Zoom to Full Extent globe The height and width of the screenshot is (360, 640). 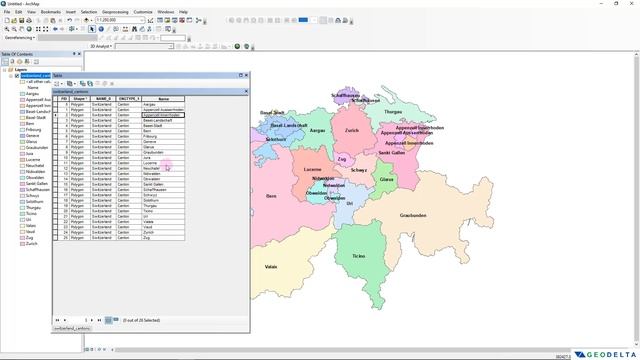click(x=29, y=29)
